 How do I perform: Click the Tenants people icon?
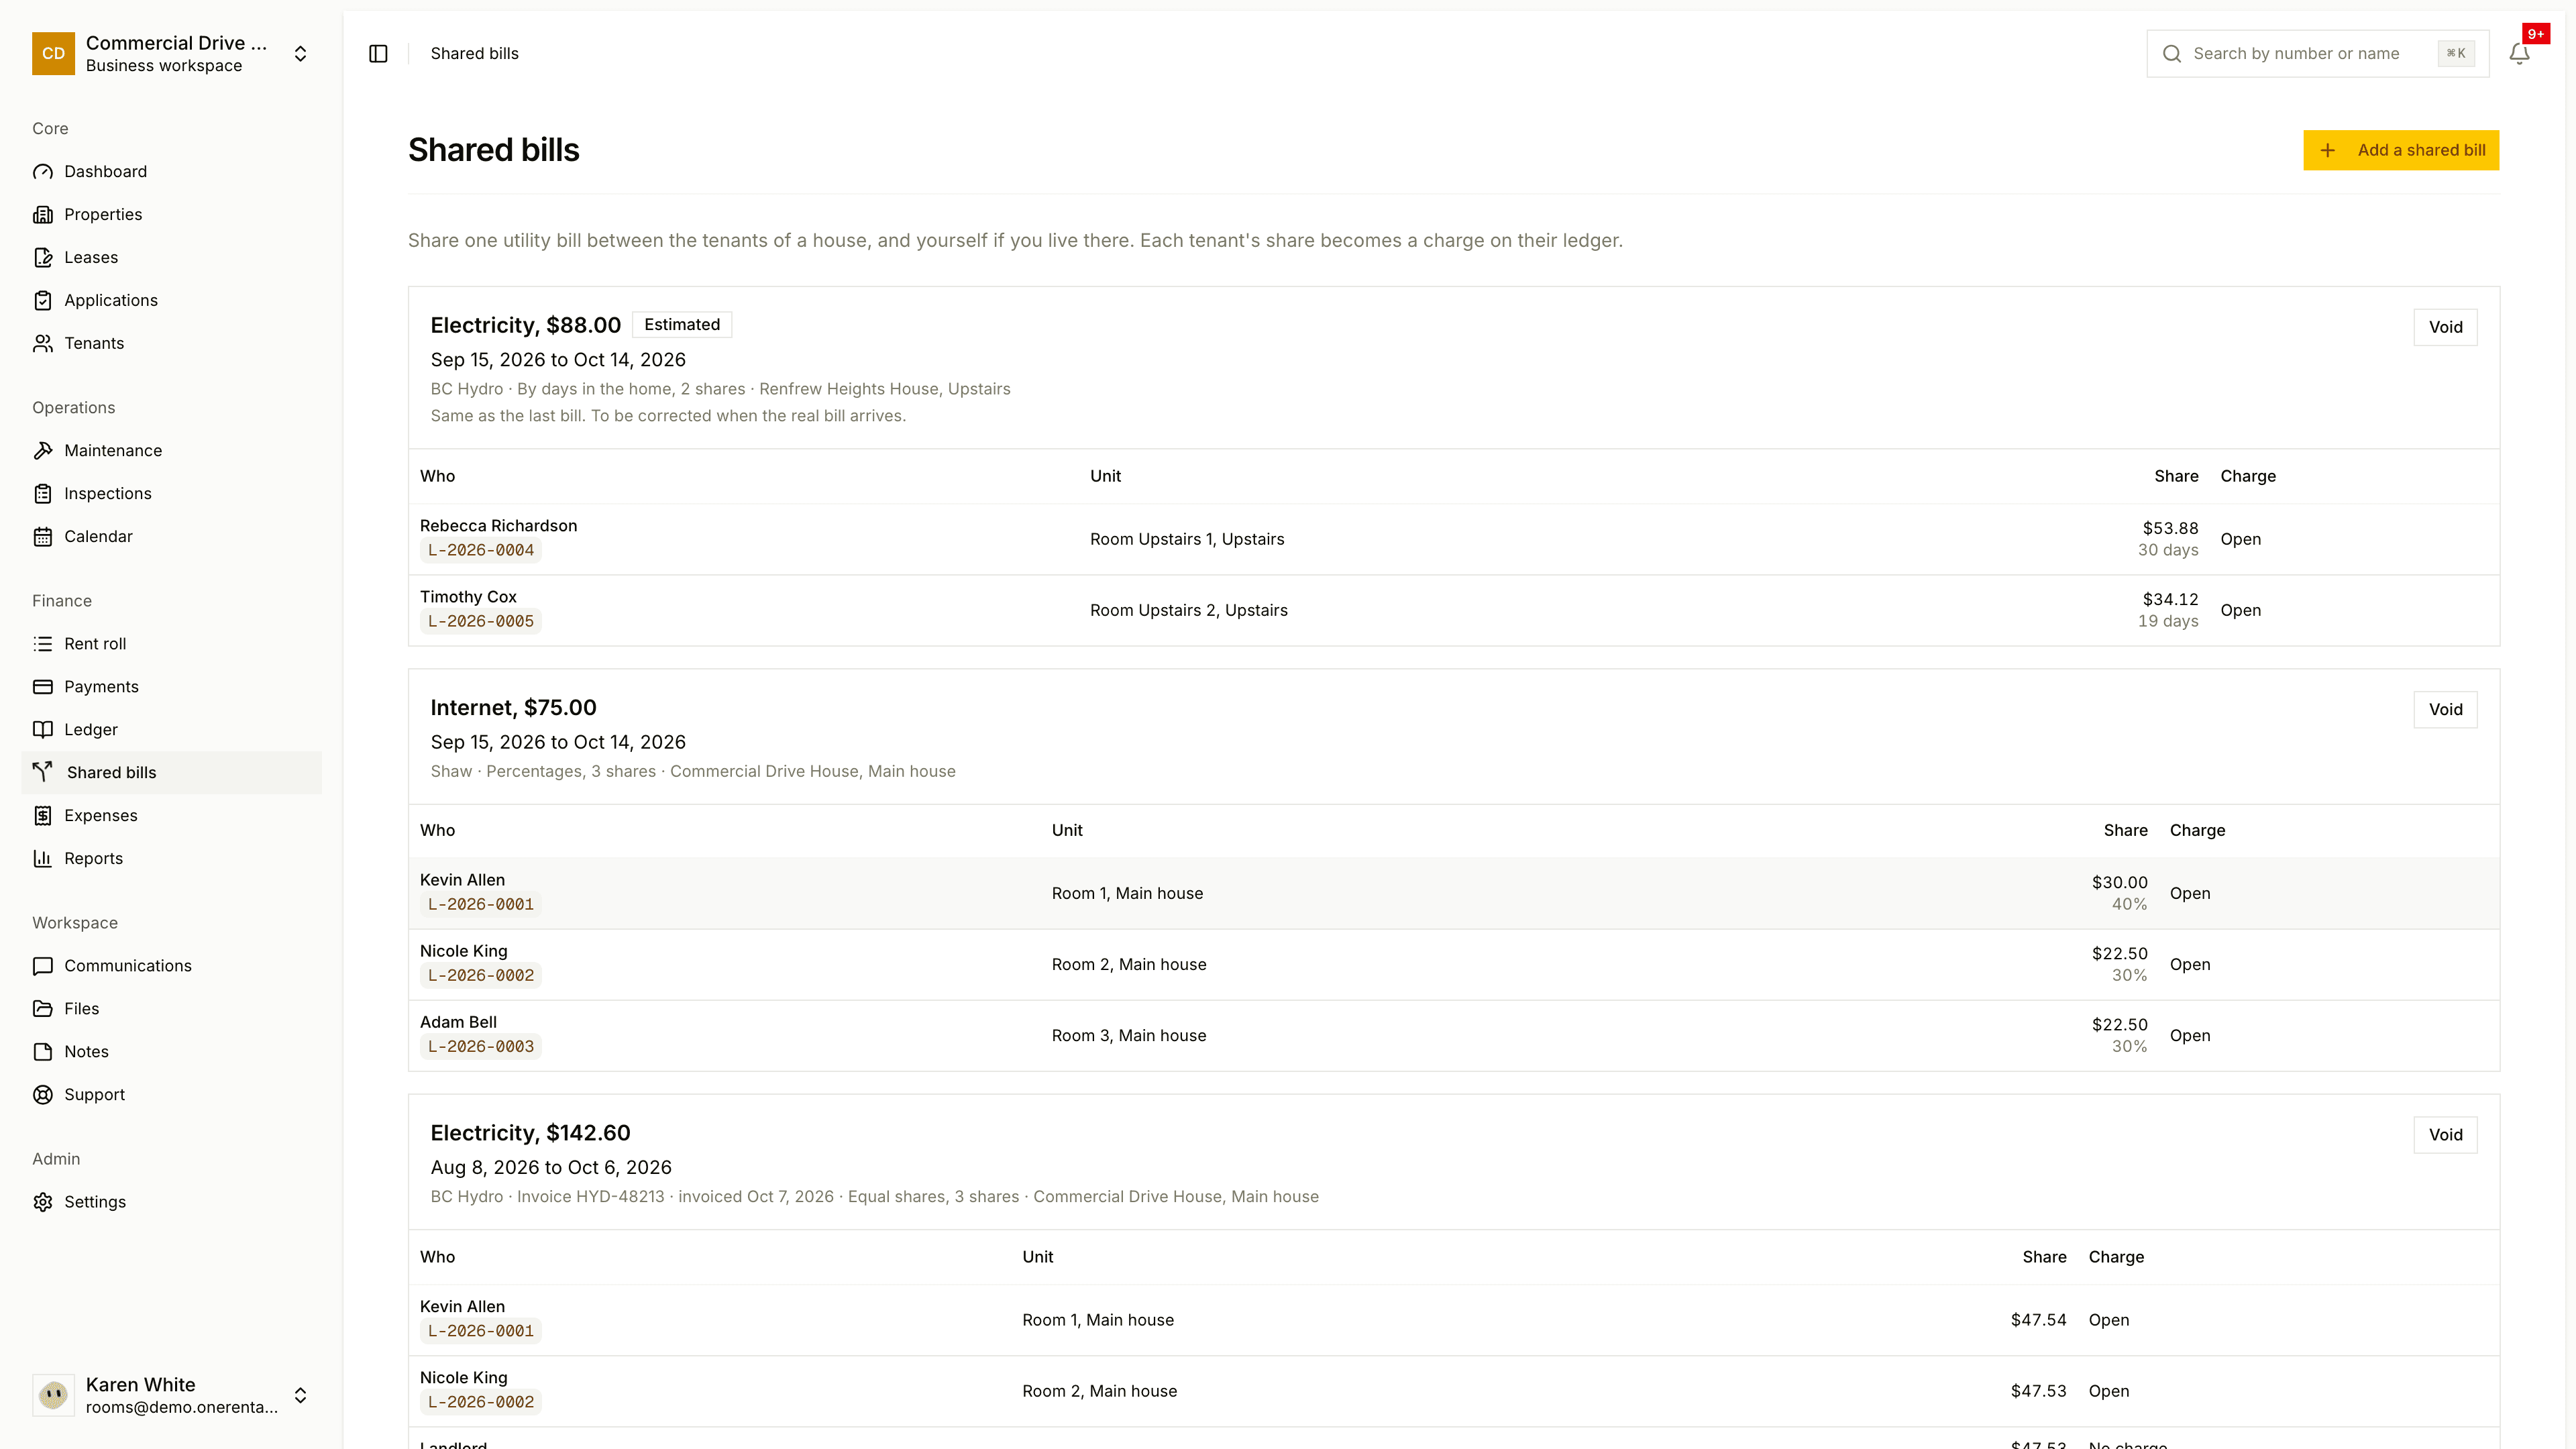tap(43, 343)
